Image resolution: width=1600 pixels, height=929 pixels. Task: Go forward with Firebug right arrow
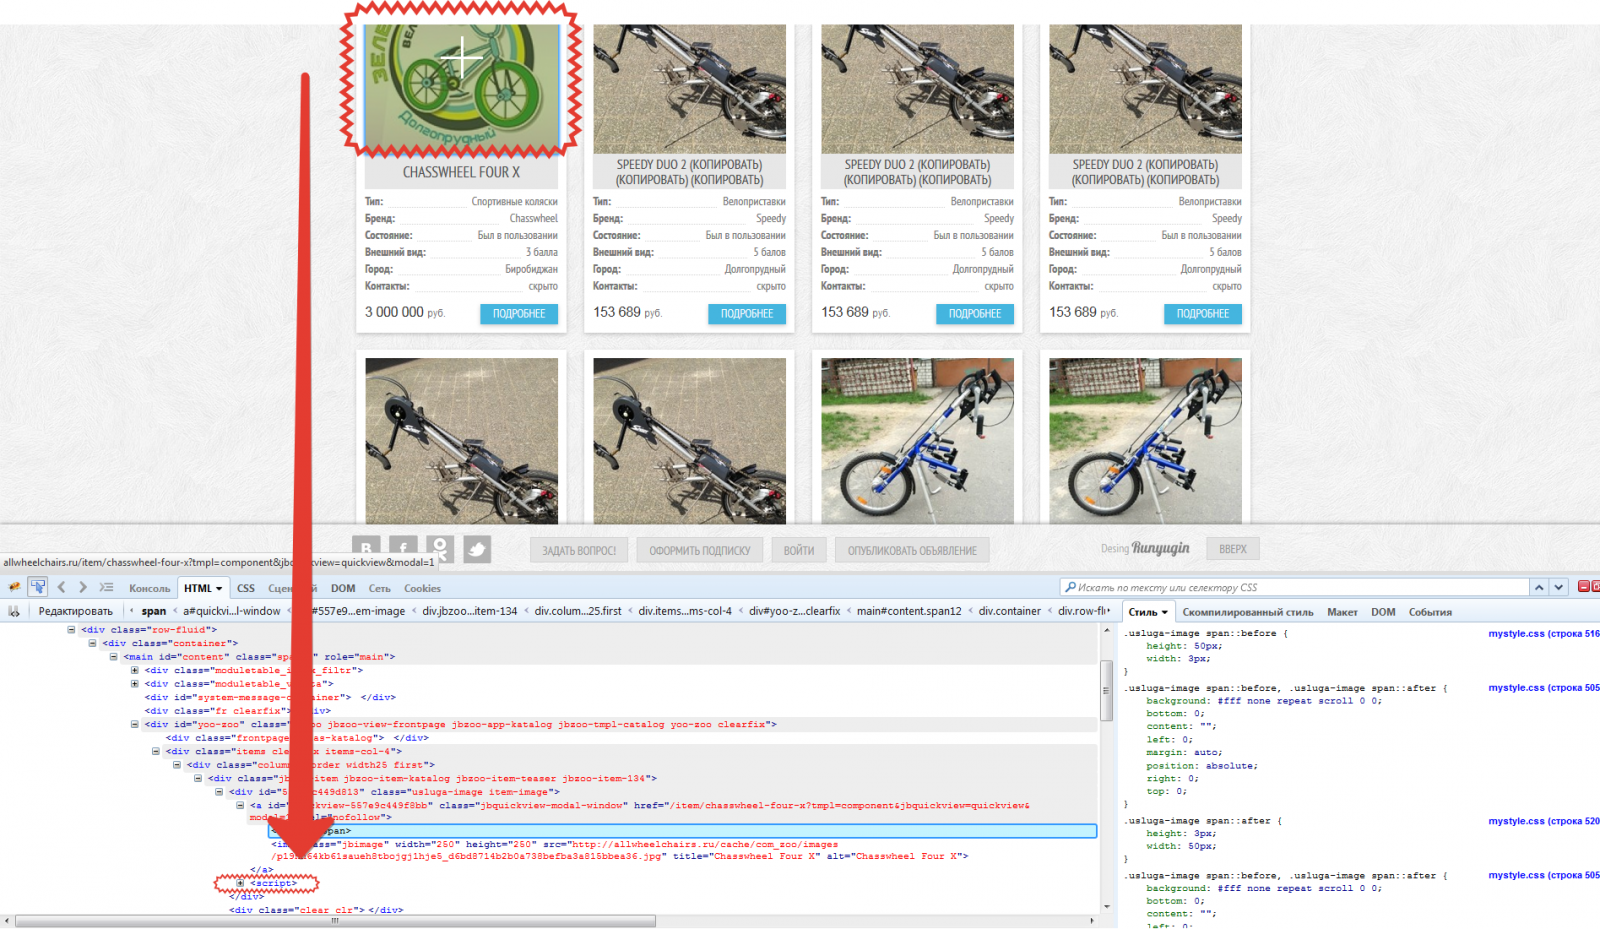pyautogui.click(x=83, y=587)
